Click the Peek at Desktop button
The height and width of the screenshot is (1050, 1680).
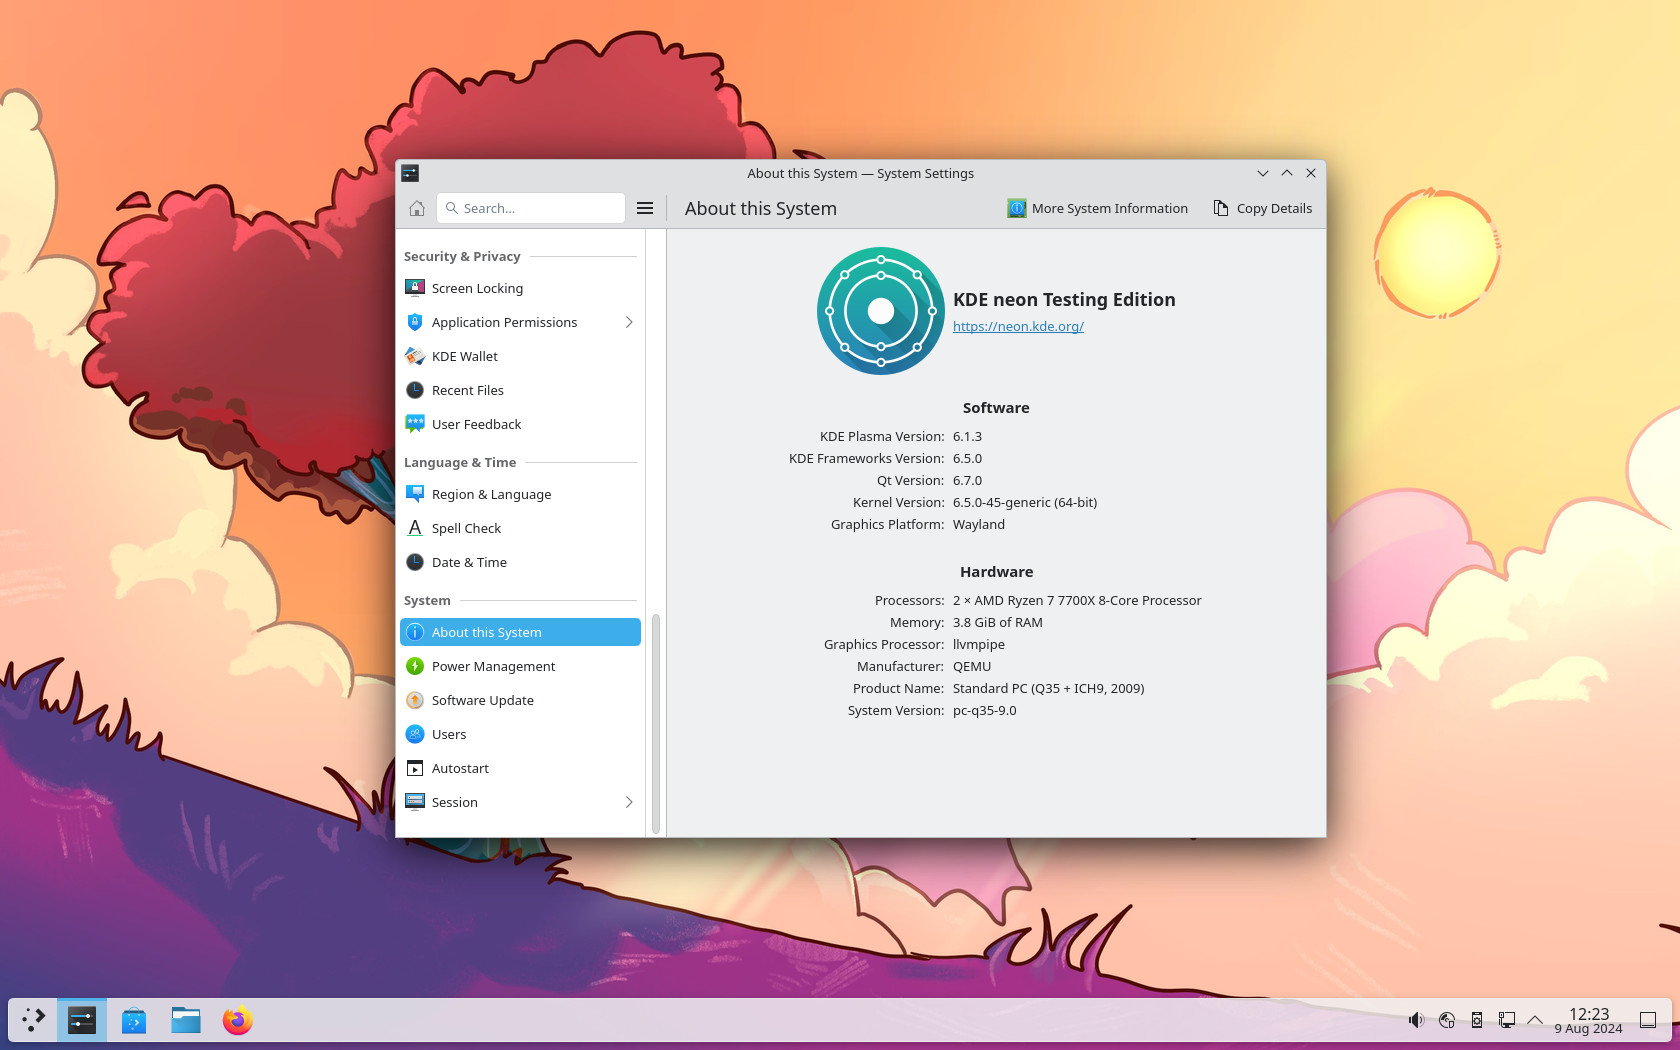point(1648,1020)
